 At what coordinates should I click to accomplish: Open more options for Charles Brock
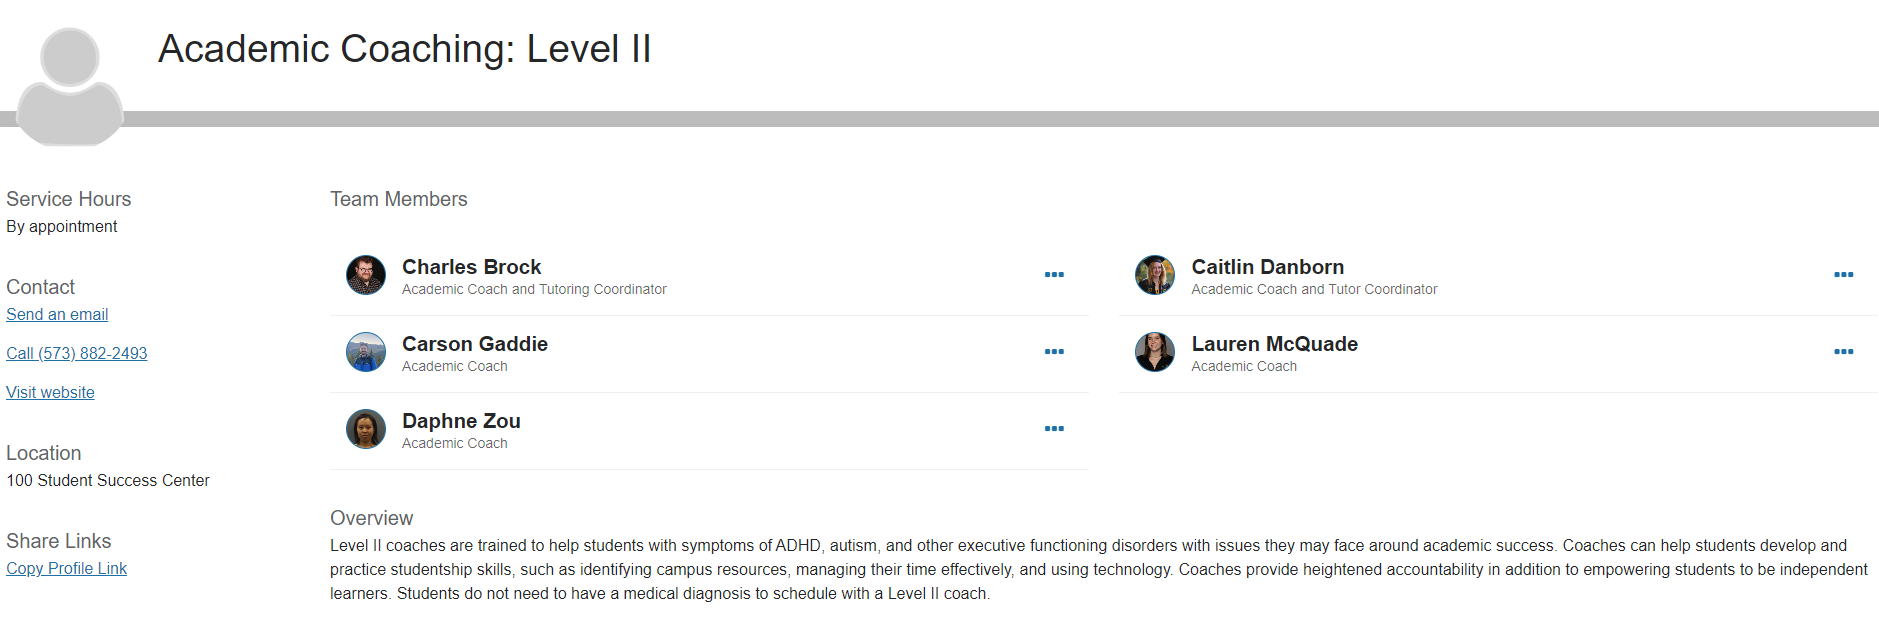[1054, 275]
